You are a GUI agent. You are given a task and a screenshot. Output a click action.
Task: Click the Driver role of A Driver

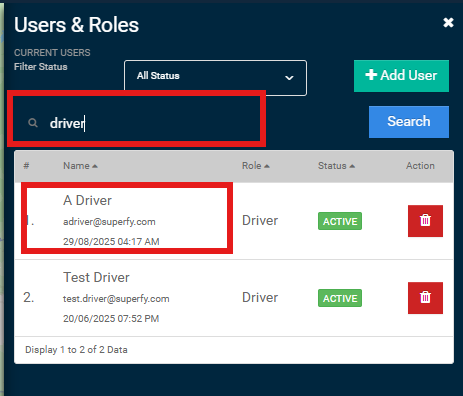point(260,221)
